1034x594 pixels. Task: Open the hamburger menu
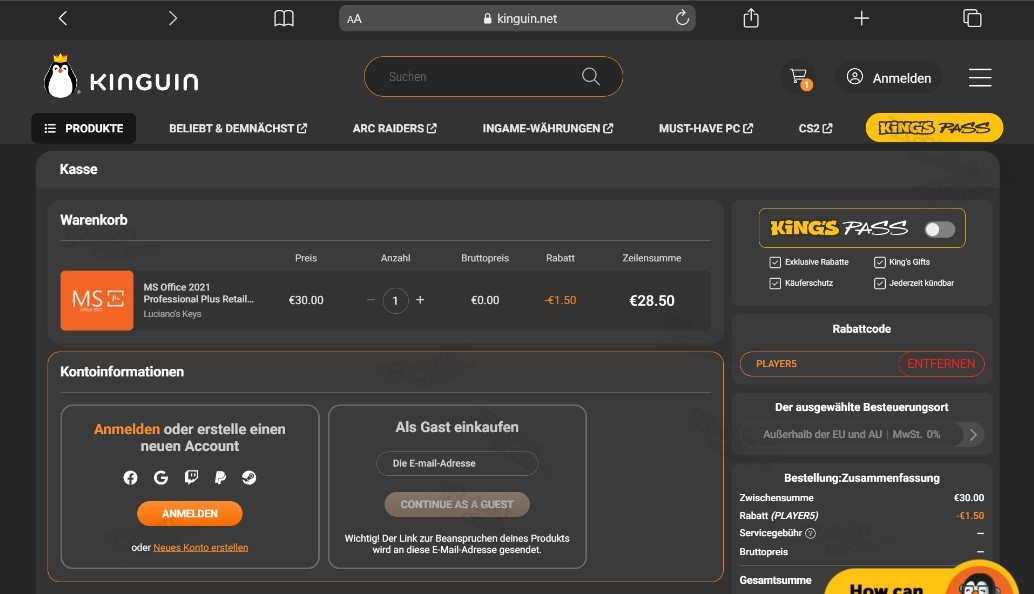click(x=980, y=76)
